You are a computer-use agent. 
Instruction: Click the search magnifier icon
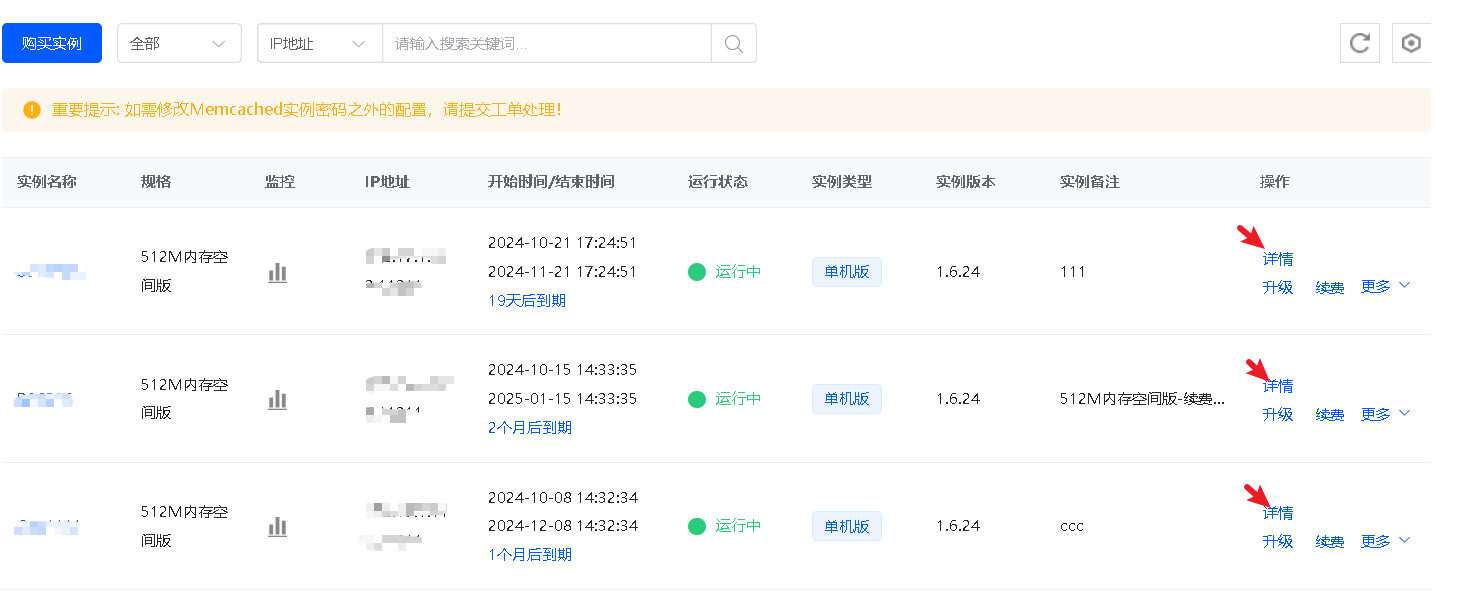[733, 44]
